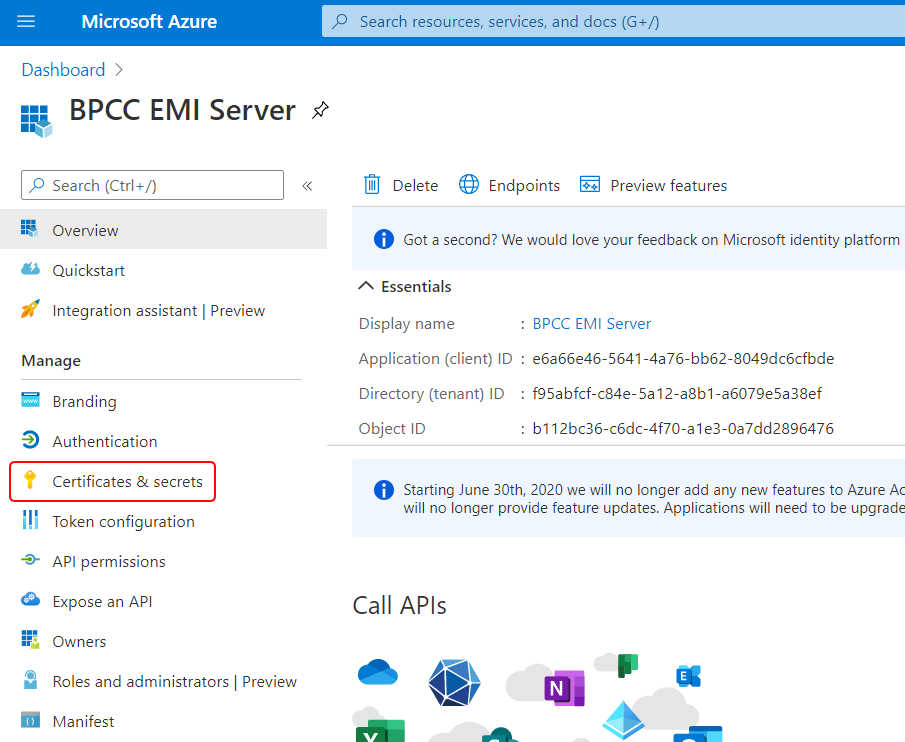The image size is (905, 742).
Task: Click the Integration assistant rocket icon
Action: [x=30, y=309]
